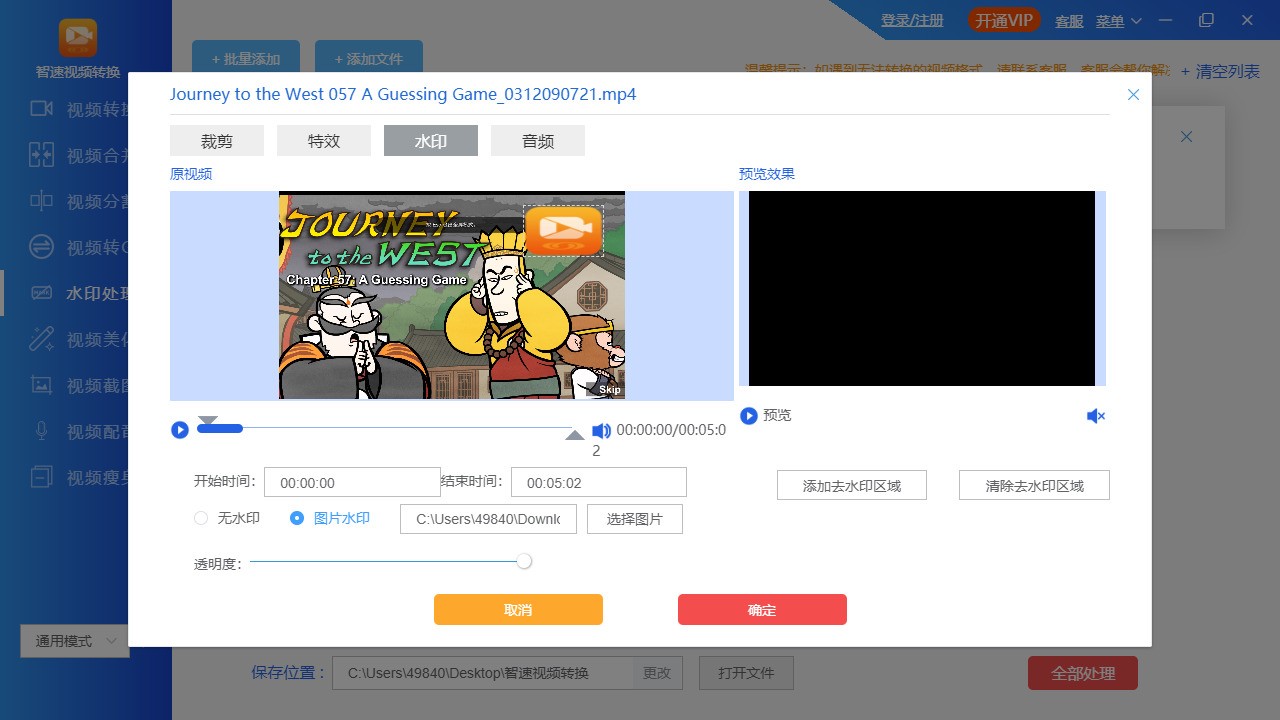Select the watermark logo overlay on video
Screen dimensions: 1280x720
click(x=563, y=231)
